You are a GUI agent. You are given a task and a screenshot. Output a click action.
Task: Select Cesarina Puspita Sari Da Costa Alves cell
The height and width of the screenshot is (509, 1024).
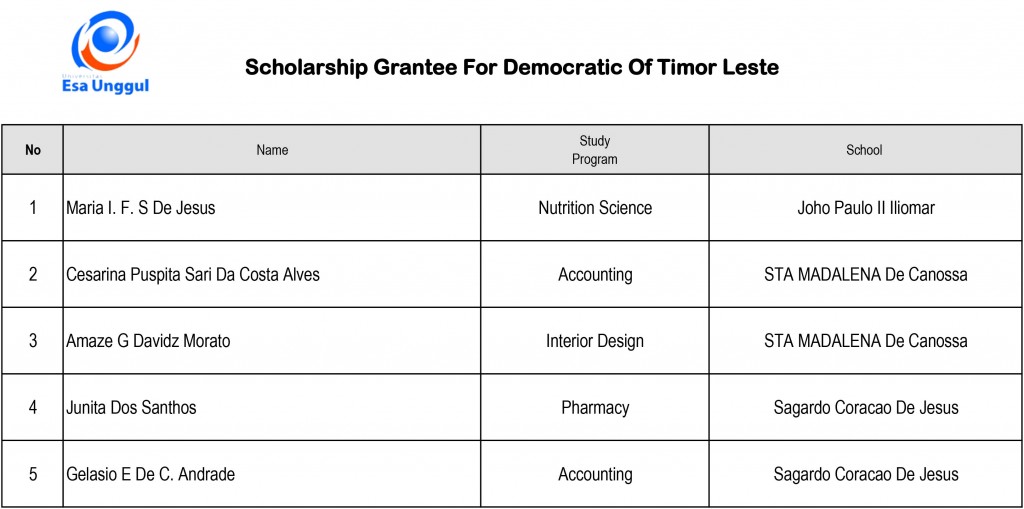point(272,274)
